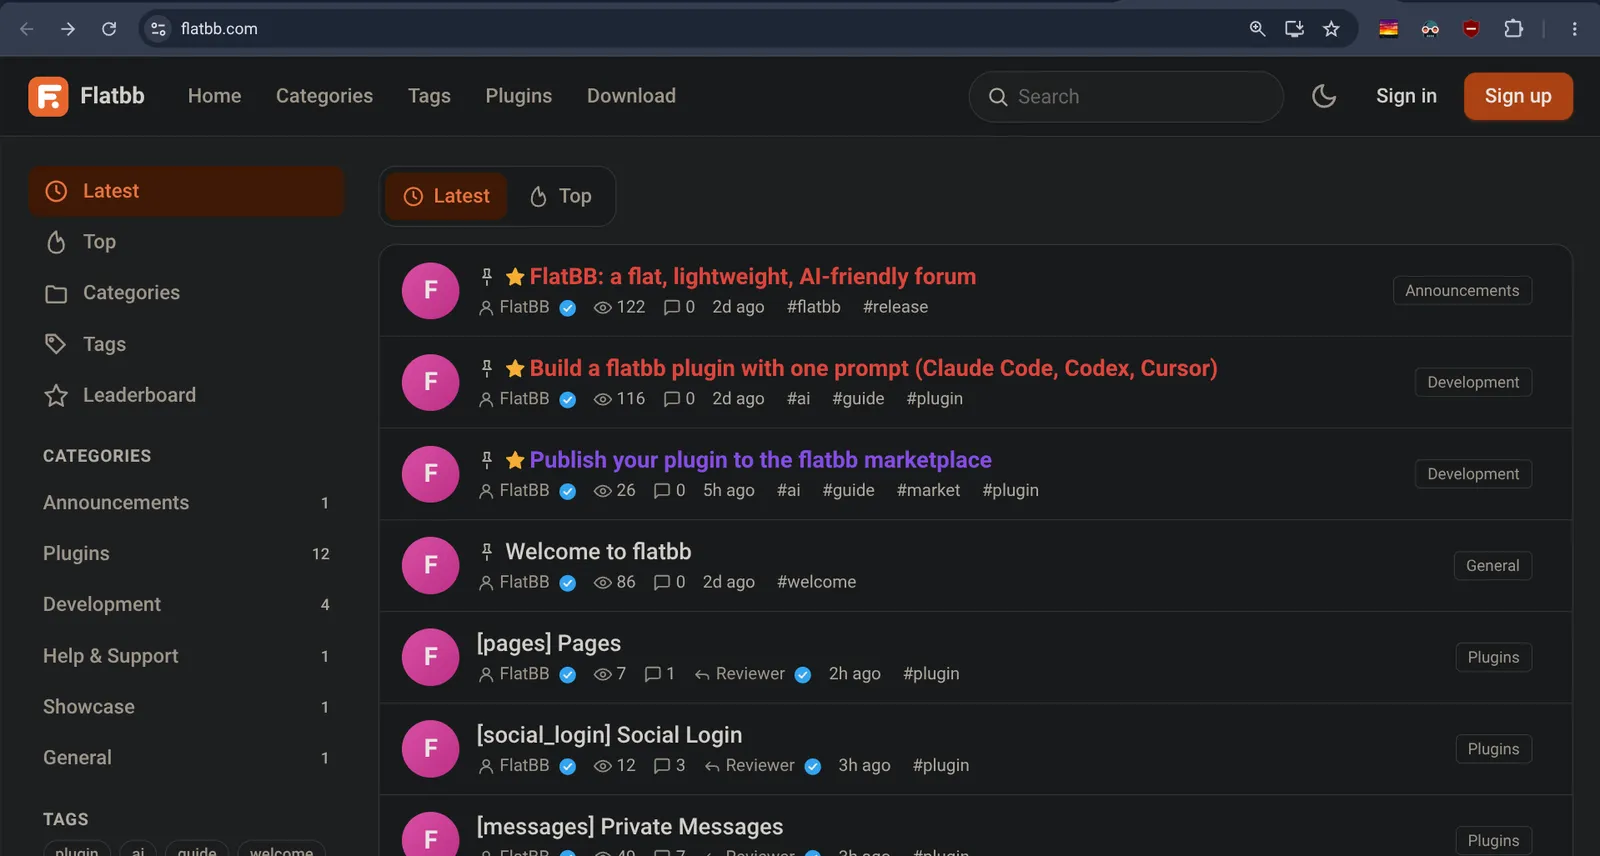The height and width of the screenshot is (856, 1600).
Task: Click the browser back arrow
Action: pyautogui.click(x=27, y=29)
